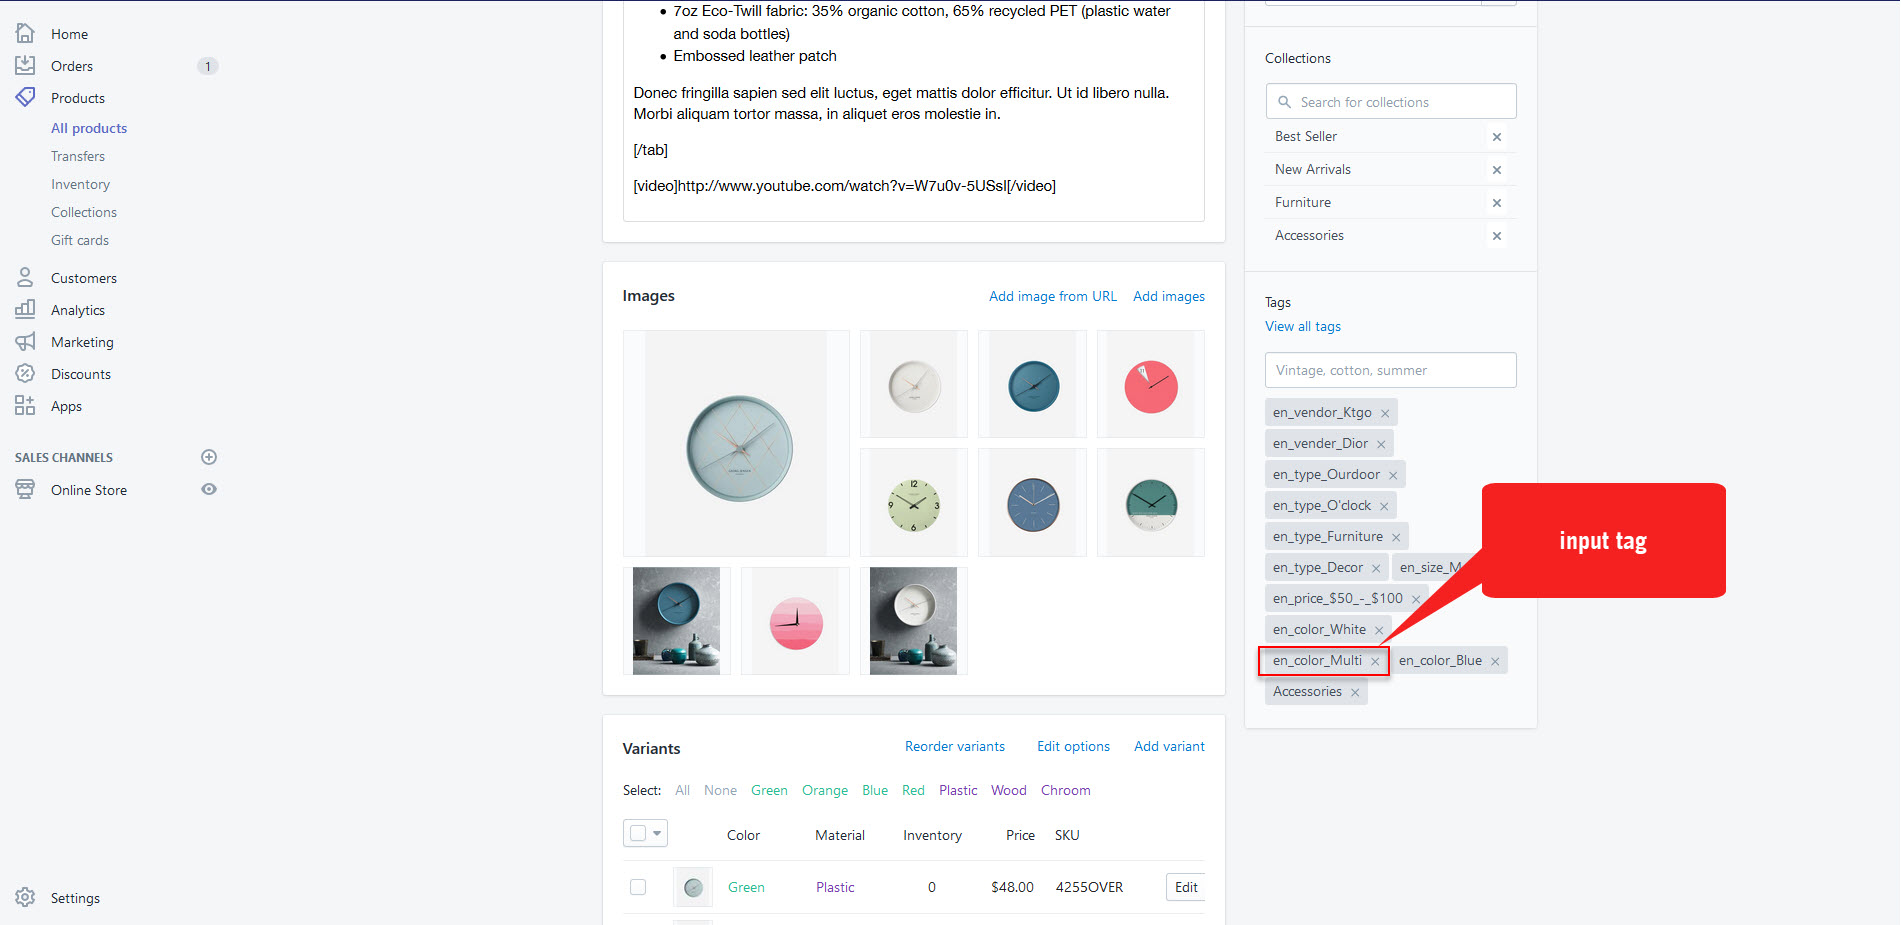Select Wood material variants filter
The image size is (1901, 925).
click(x=1009, y=790)
